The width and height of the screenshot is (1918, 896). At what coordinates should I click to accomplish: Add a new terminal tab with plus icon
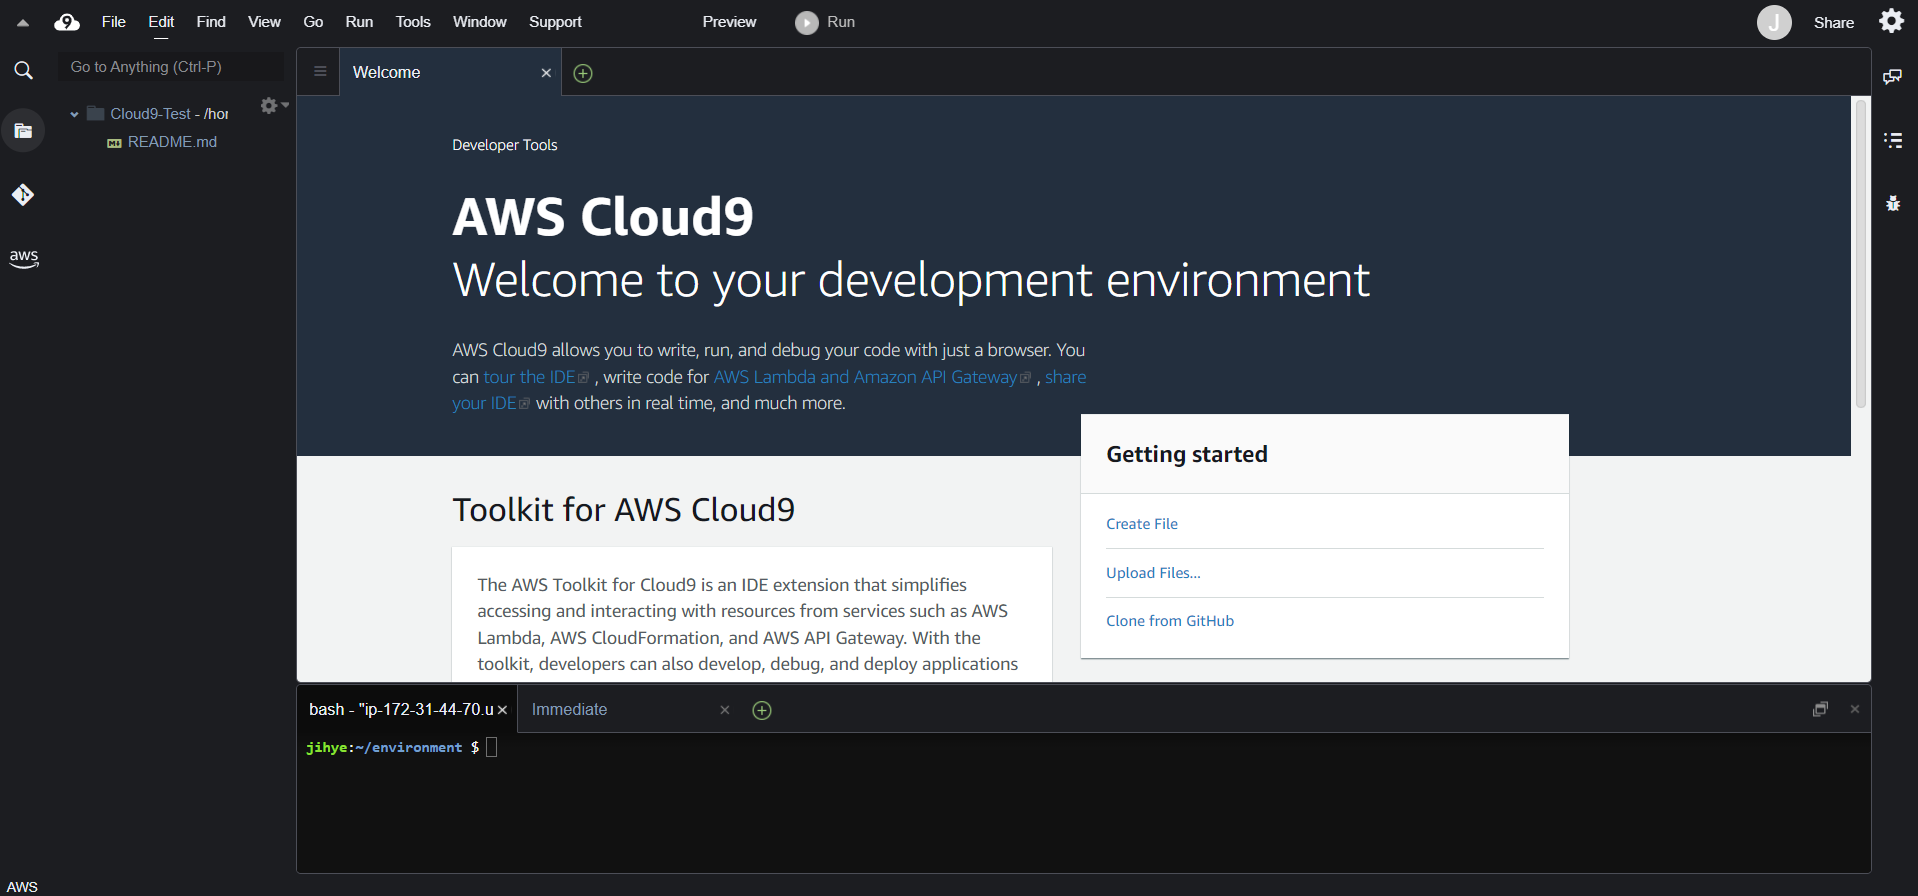pyautogui.click(x=762, y=710)
